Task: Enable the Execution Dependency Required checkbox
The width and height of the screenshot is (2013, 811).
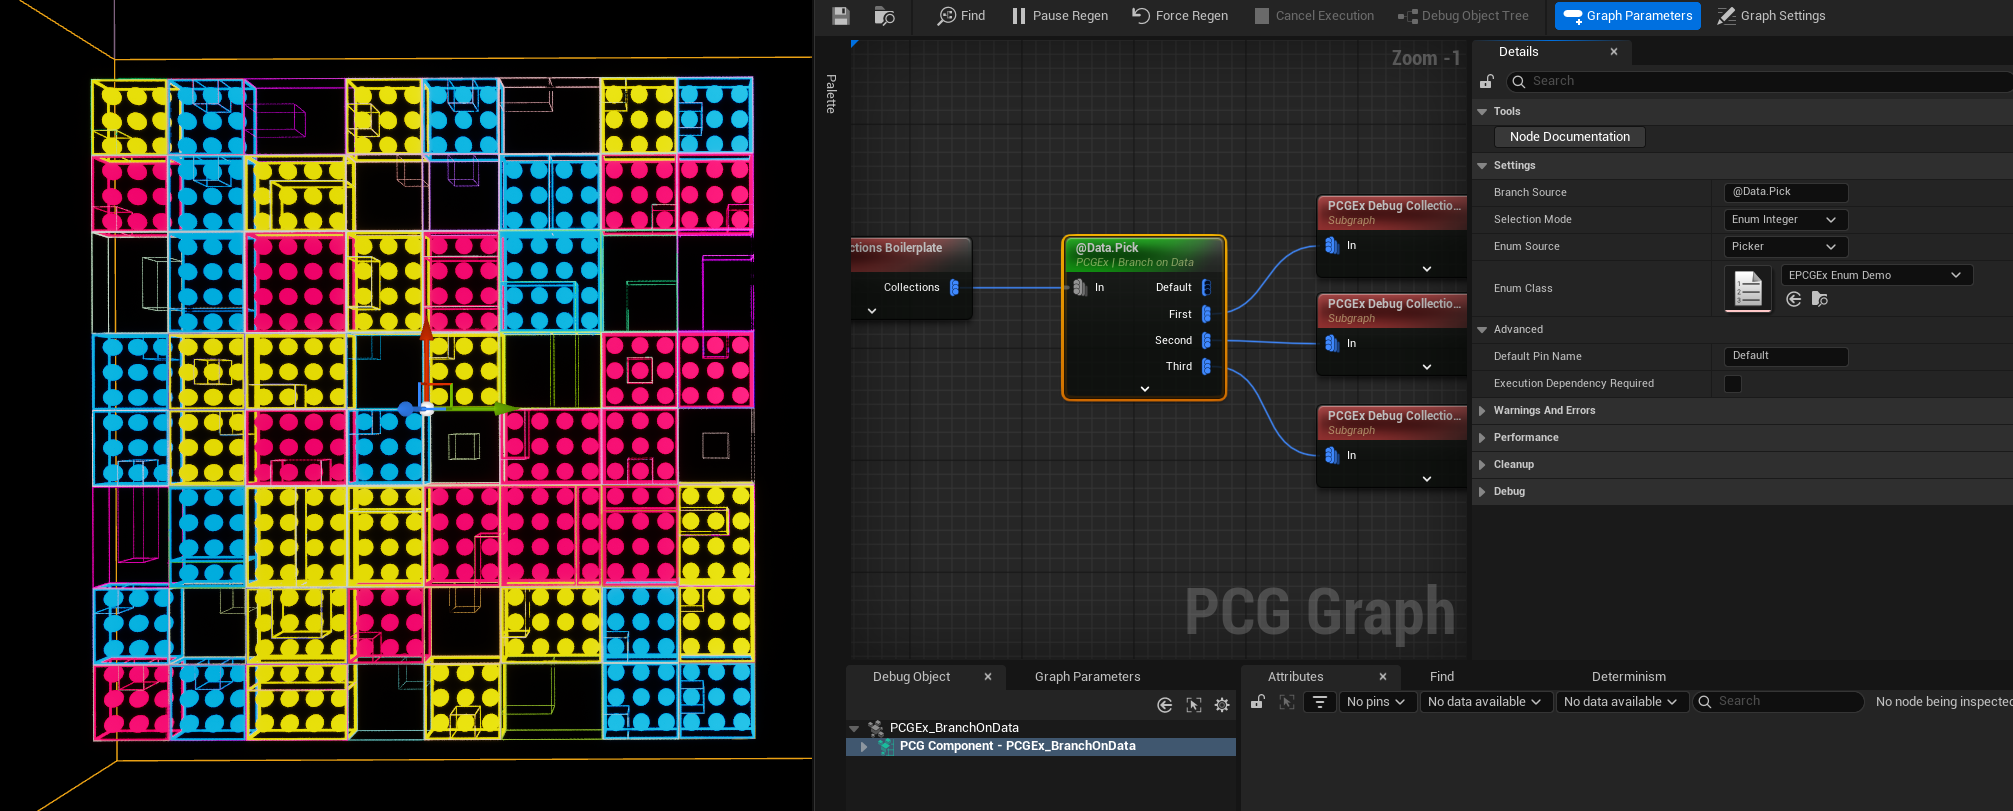Action: click(1733, 384)
